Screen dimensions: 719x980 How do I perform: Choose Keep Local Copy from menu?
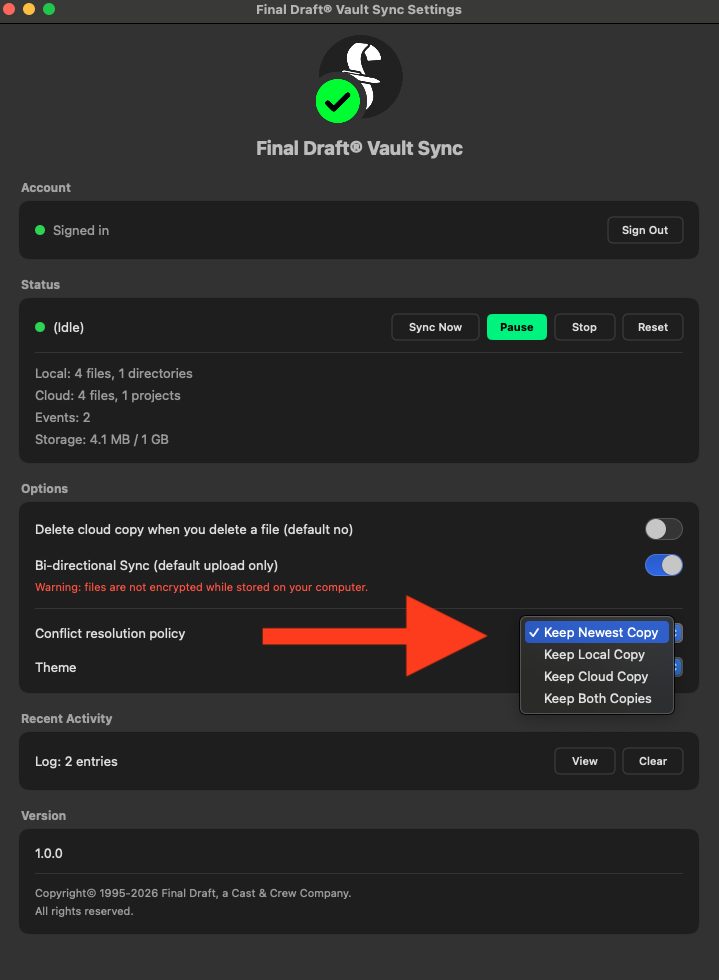coord(594,654)
